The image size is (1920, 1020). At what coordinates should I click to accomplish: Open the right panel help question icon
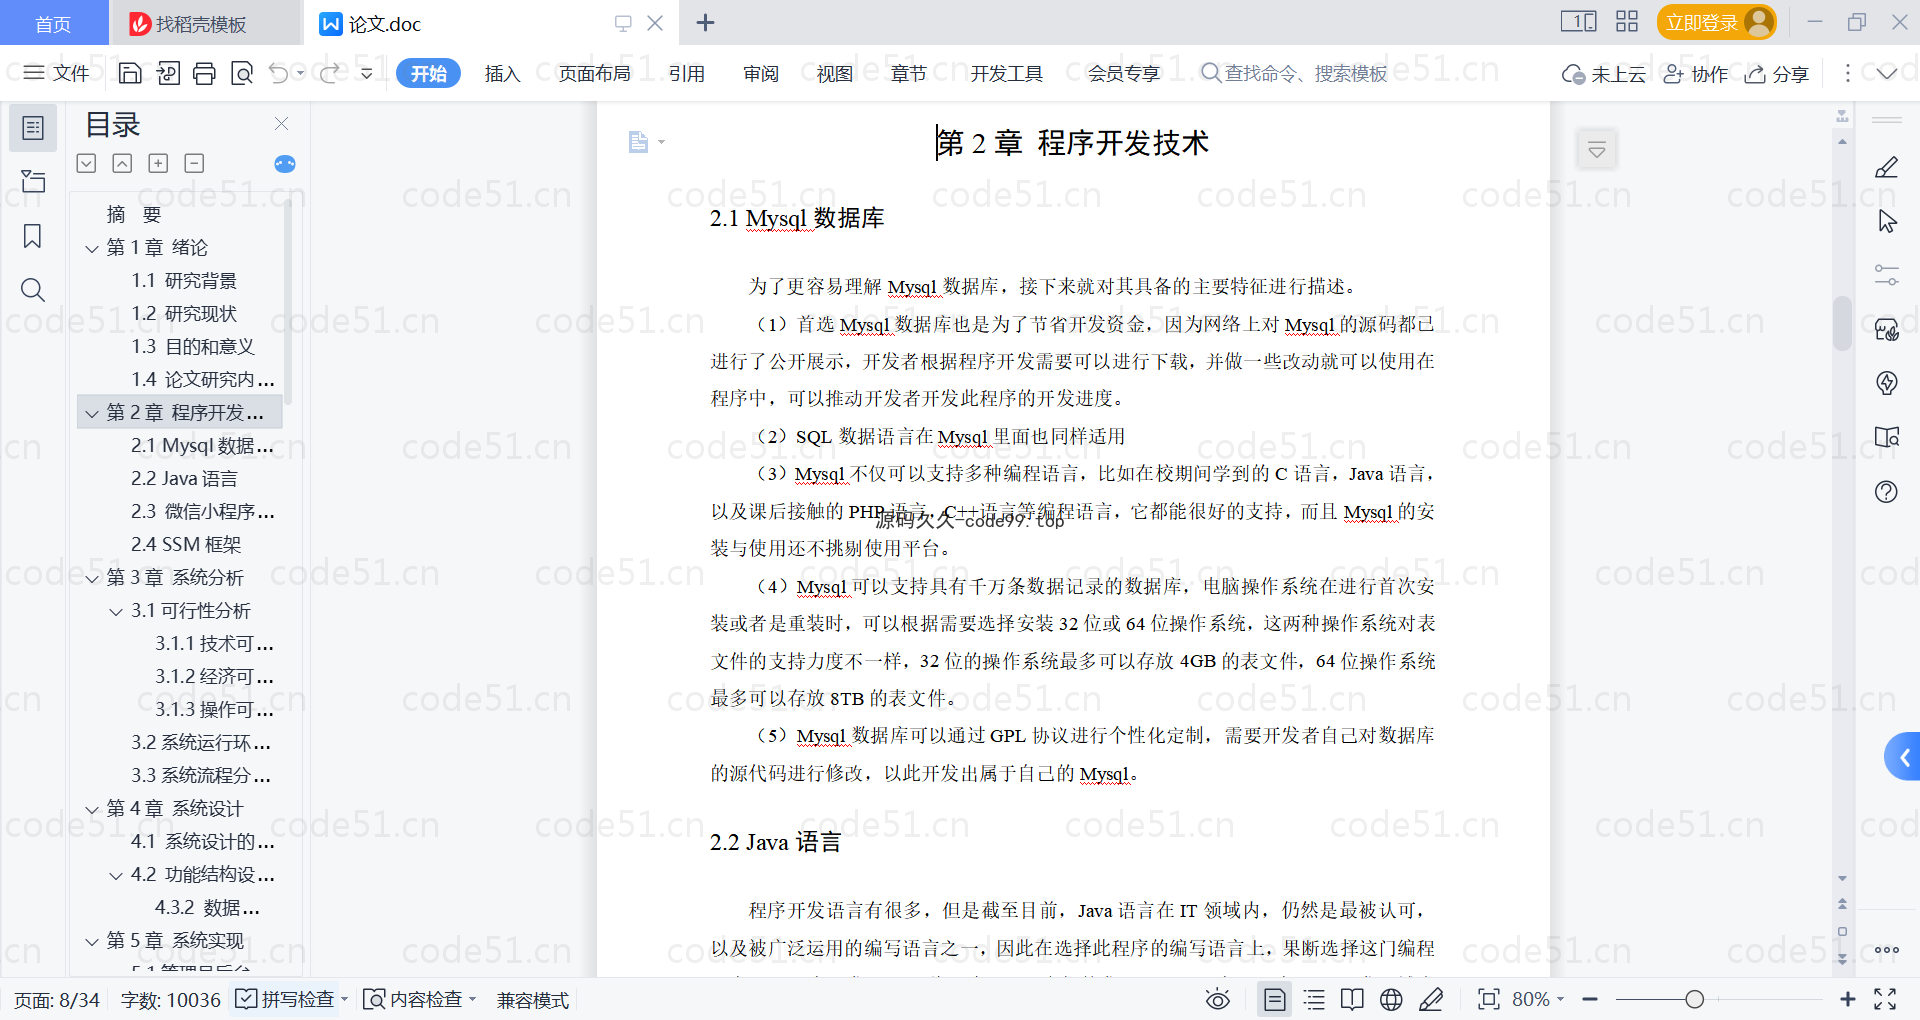point(1887,491)
